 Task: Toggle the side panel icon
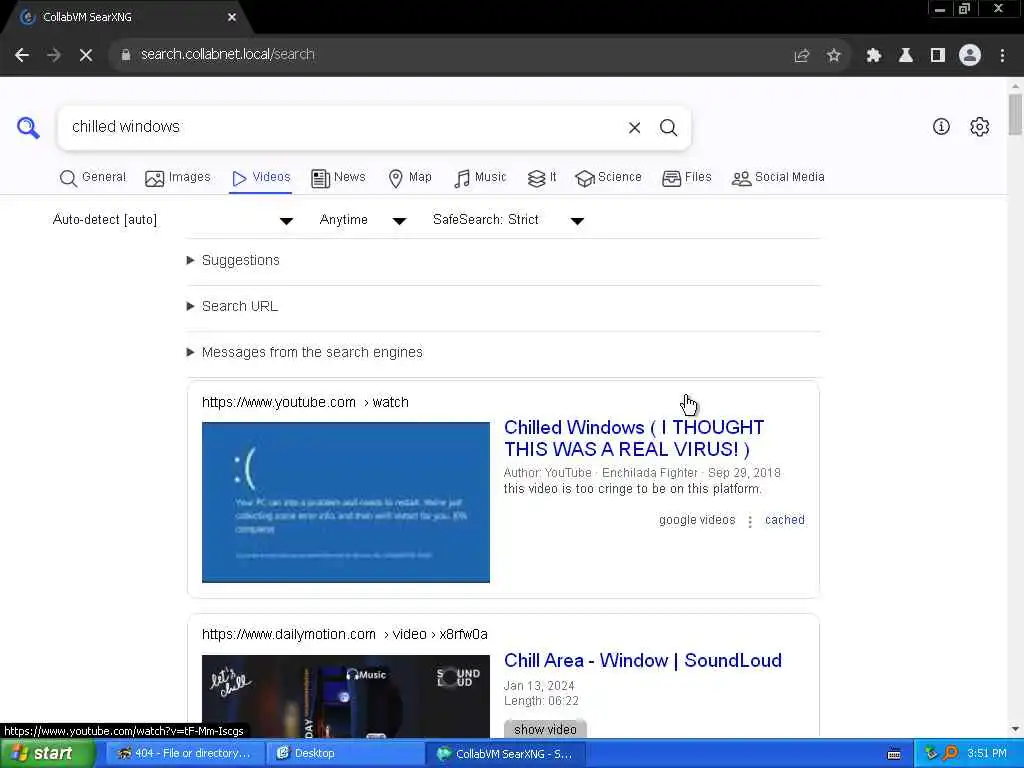938,56
